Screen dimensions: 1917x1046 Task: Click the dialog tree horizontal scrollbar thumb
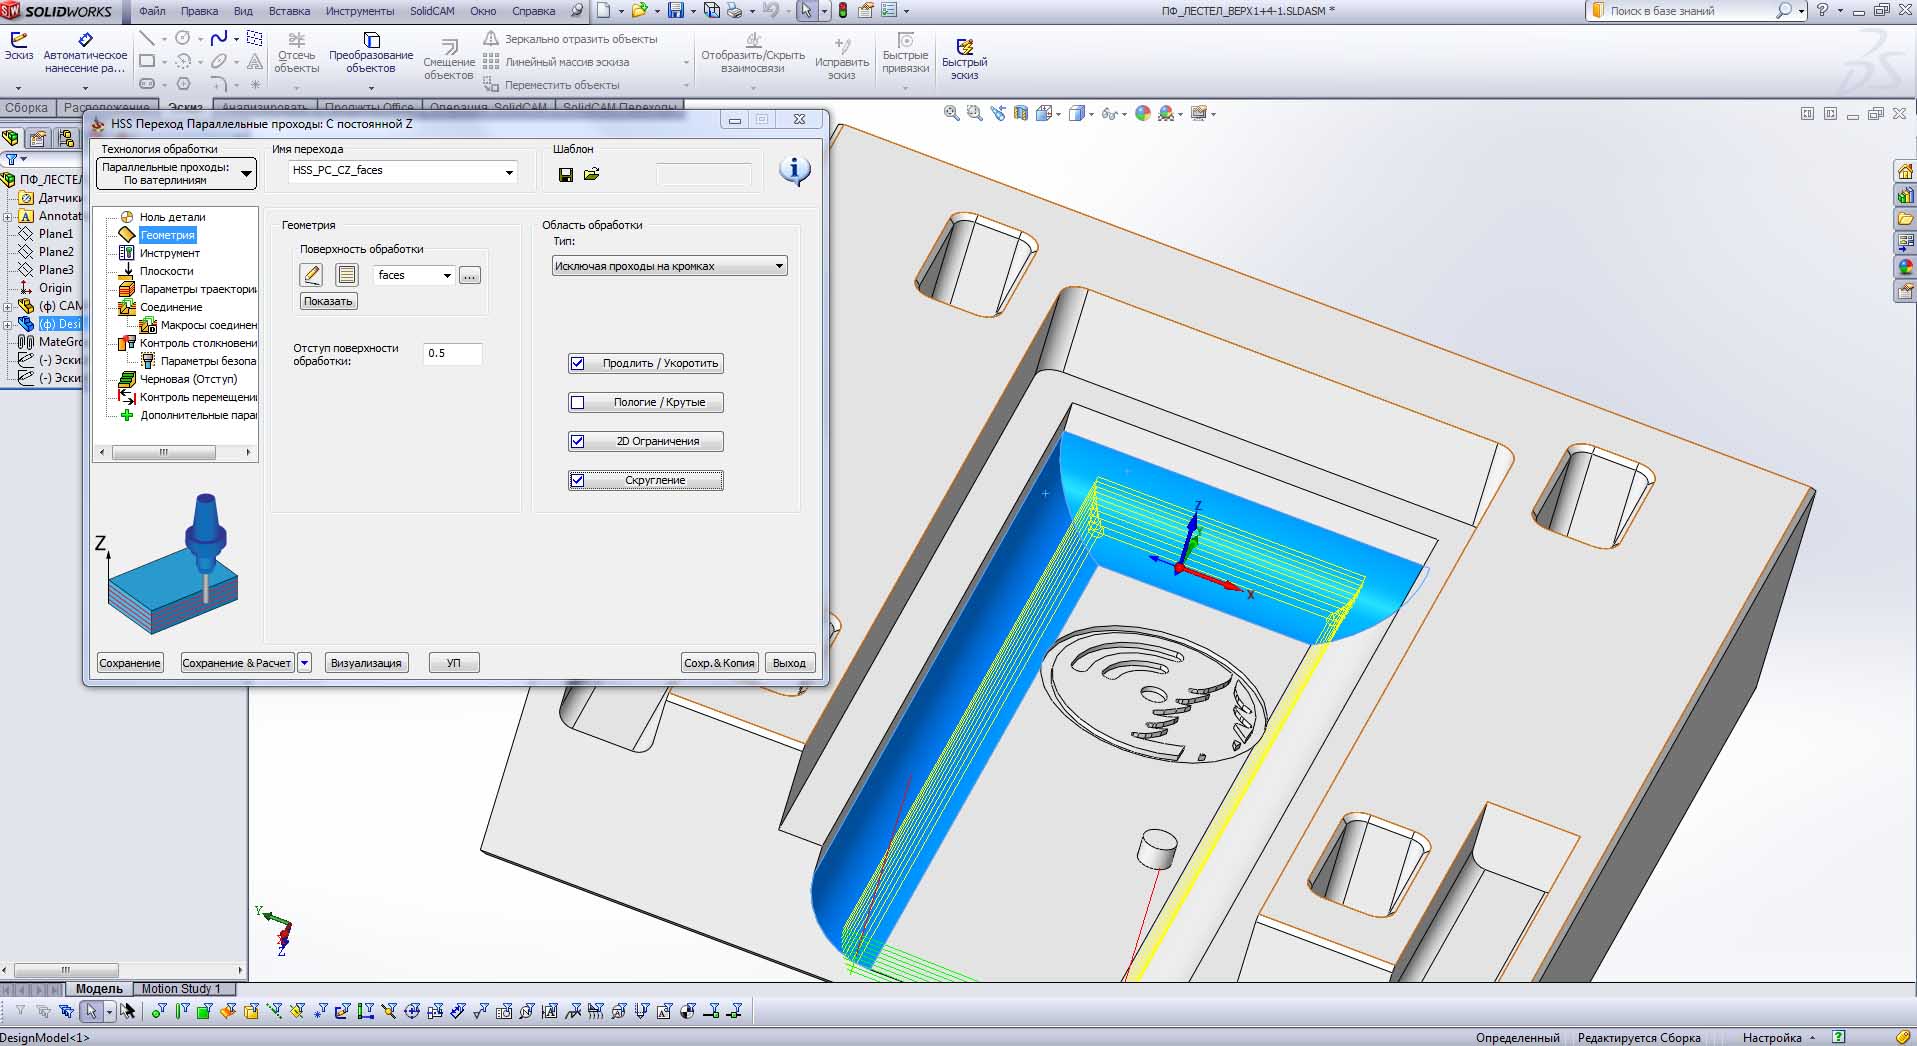point(164,453)
